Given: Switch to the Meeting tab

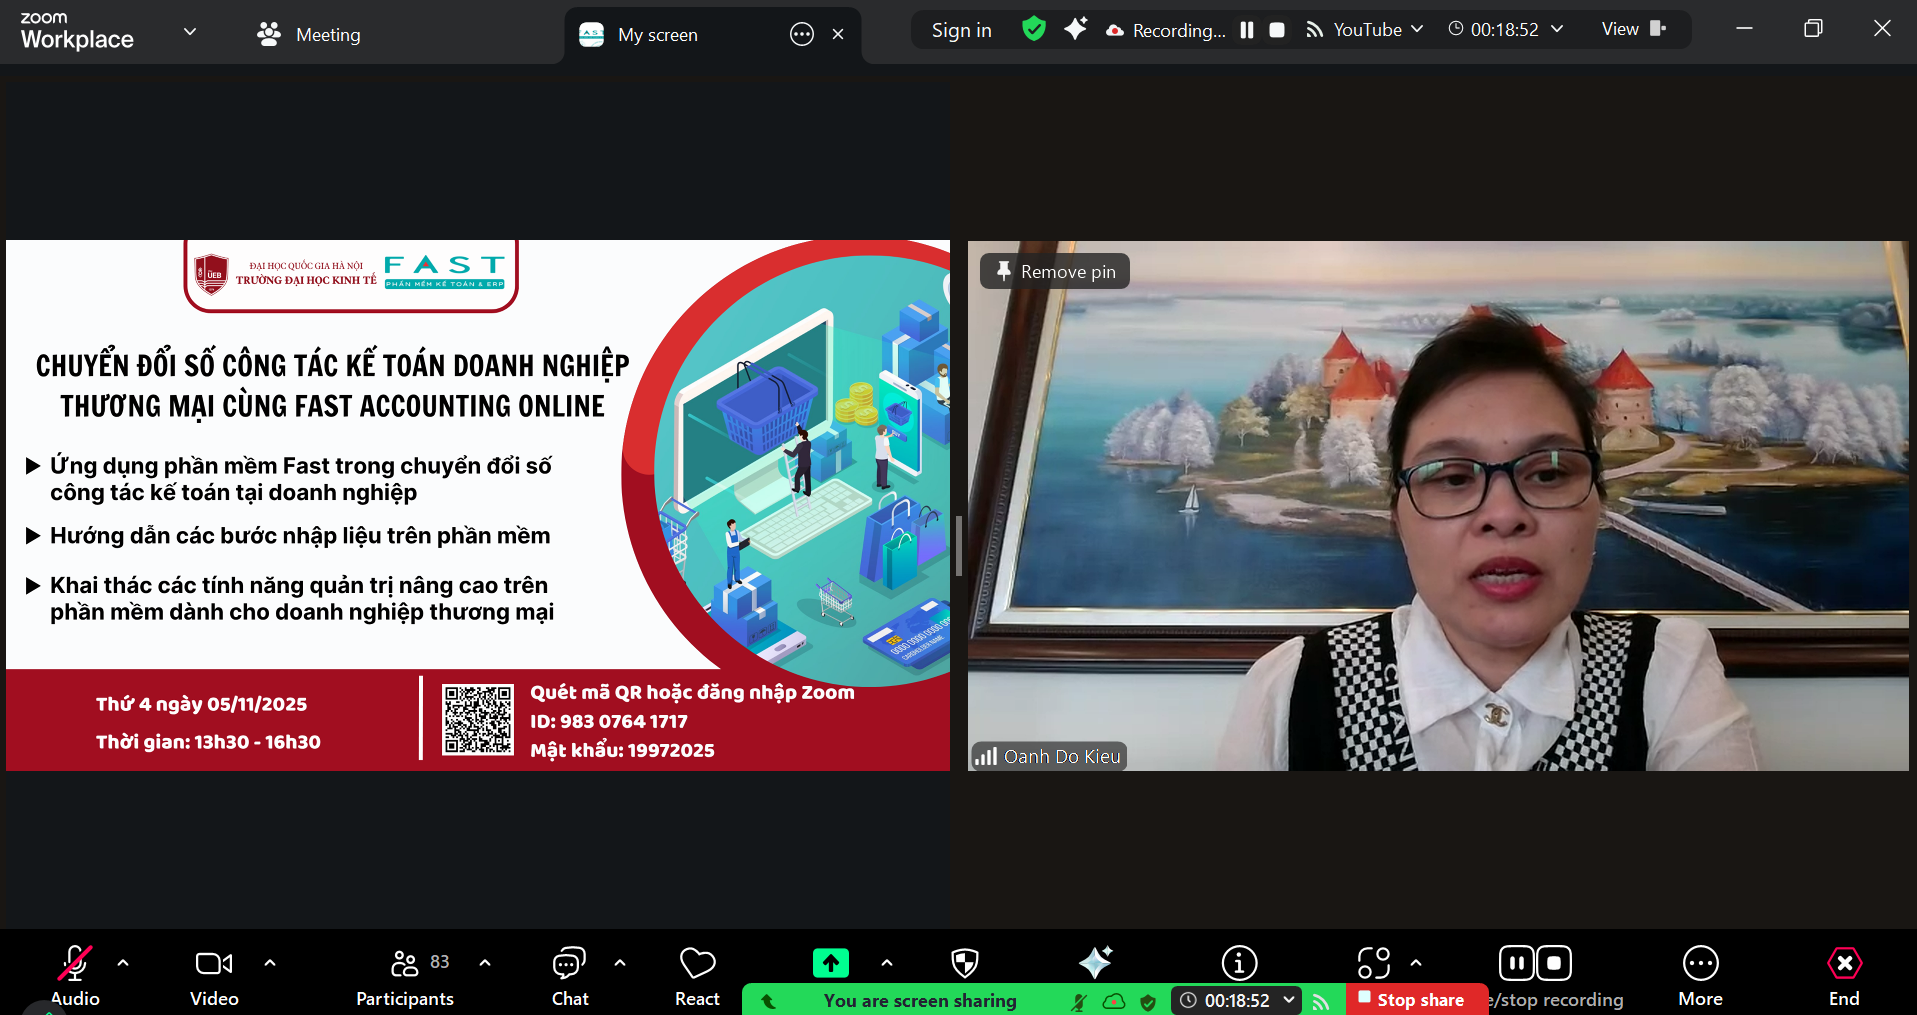Looking at the screenshot, I should (309, 35).
